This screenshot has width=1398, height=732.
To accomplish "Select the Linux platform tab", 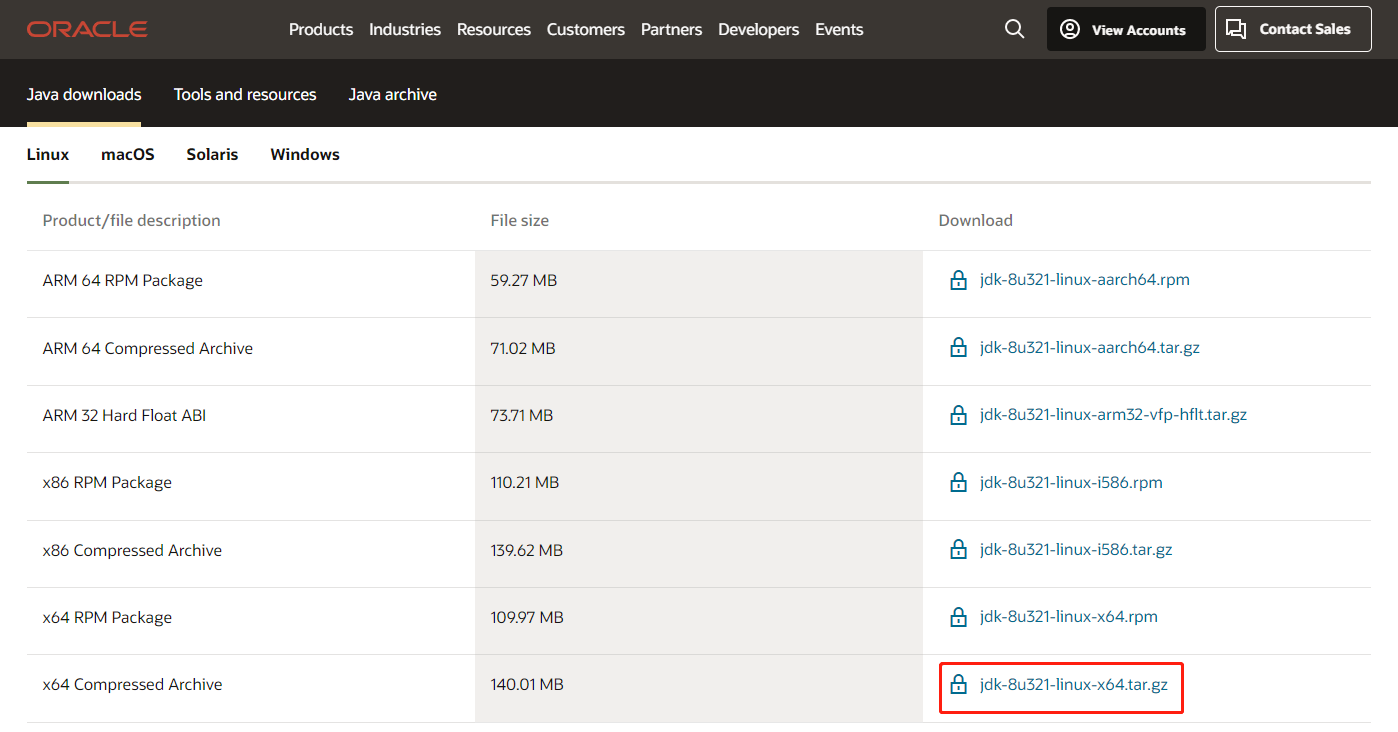I will coord(48,155).
